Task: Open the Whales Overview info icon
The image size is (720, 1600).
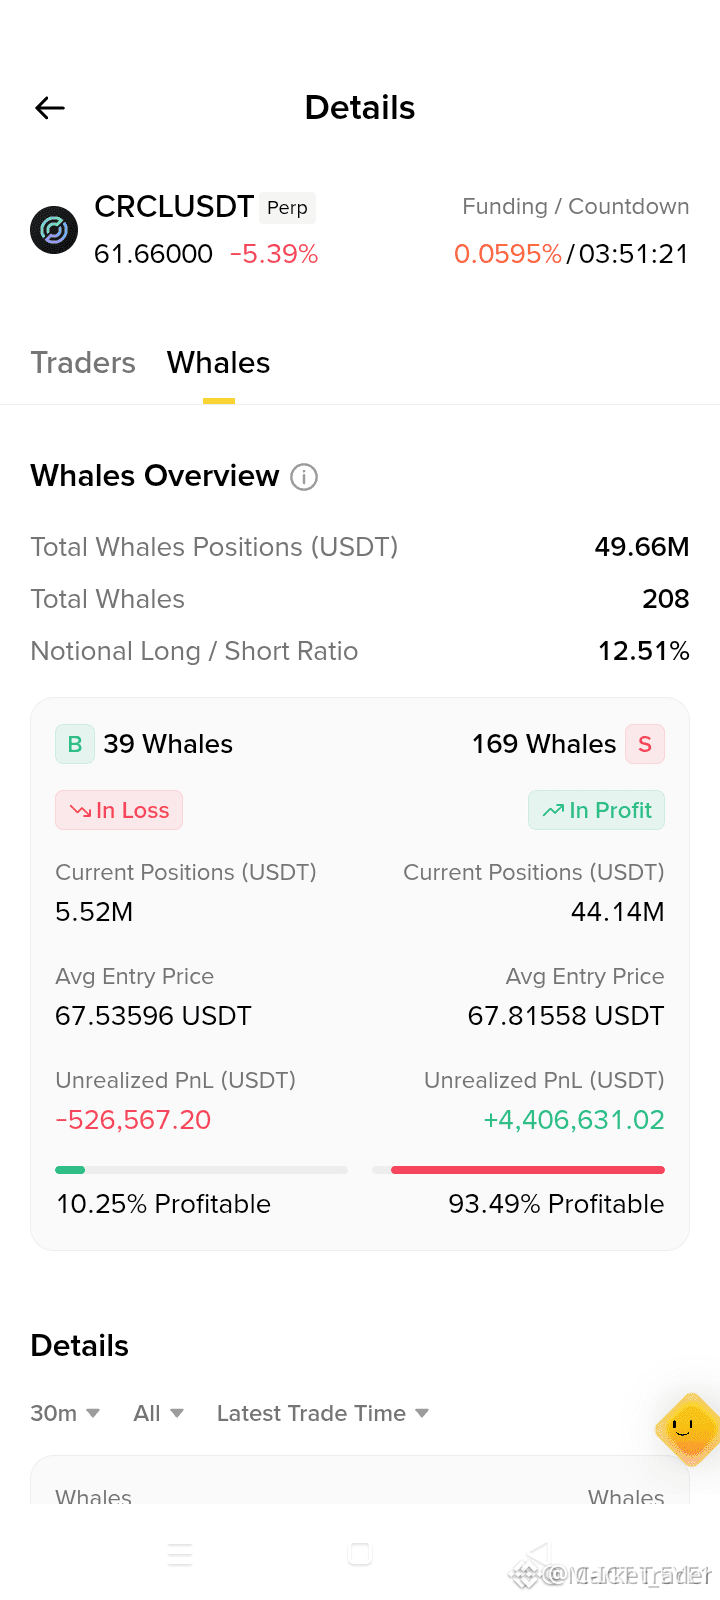Action: [304, 477]
